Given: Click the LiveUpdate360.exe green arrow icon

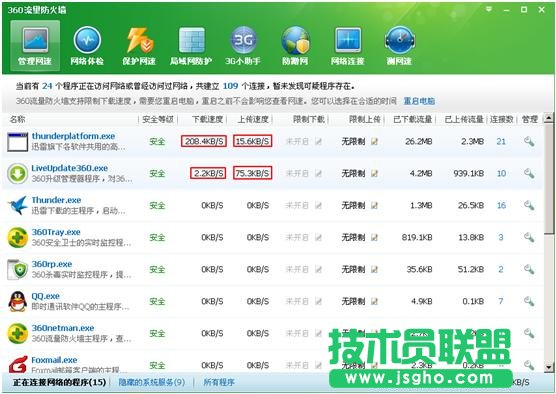Looking at the screenshot, I should (18, 173).
